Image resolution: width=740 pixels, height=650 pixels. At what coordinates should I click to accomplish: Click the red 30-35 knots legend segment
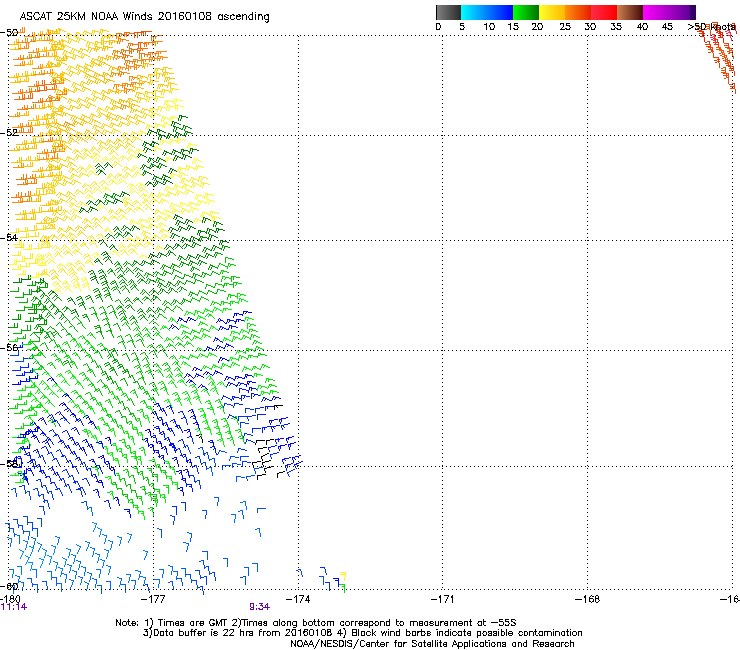coord(604,12)
